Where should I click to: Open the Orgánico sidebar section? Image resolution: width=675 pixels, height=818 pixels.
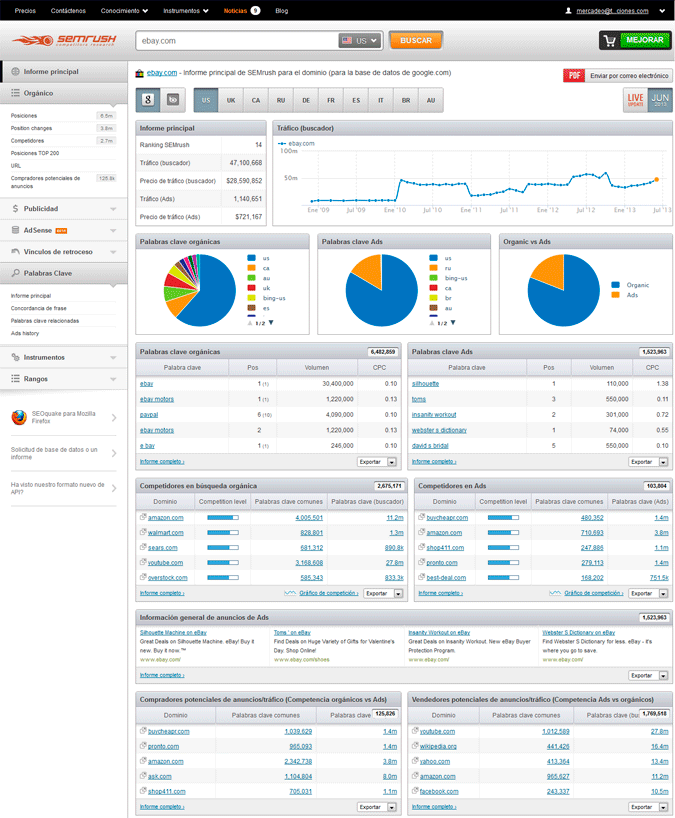coord(64,93)
